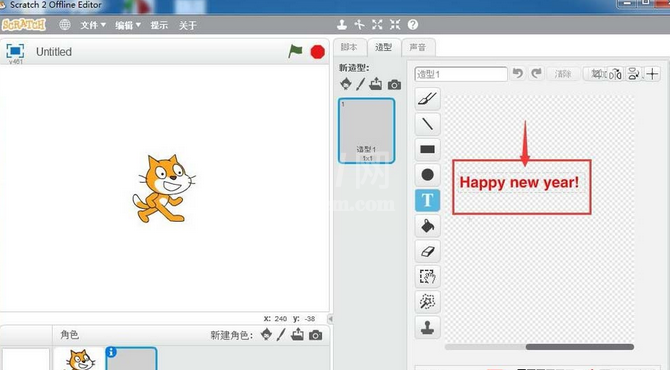Set costume center crosshair
This screenshot has height=370, width=670.
point(652,74)
